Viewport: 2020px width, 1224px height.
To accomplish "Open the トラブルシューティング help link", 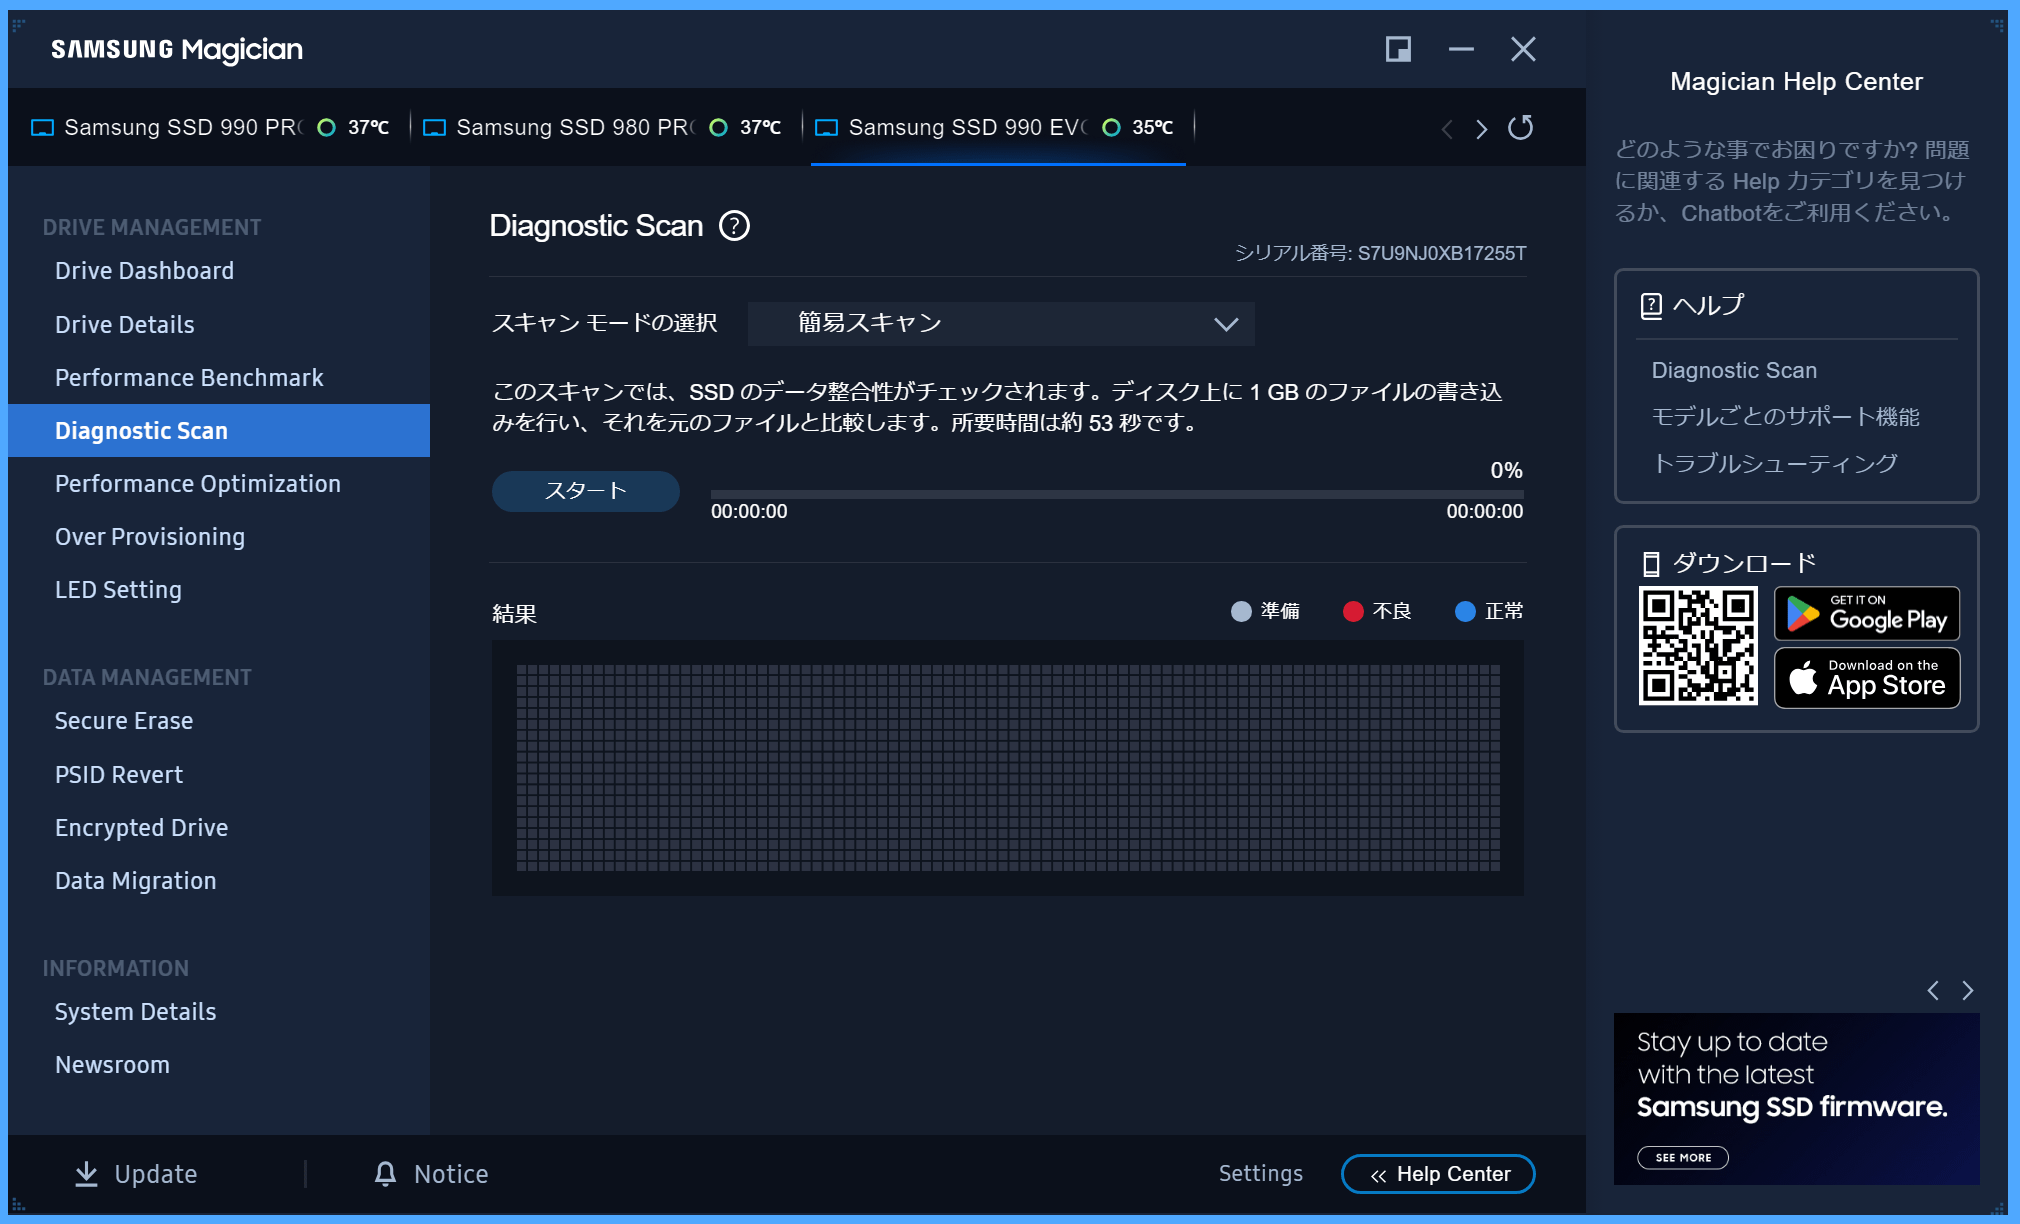I will point(1774,463).
